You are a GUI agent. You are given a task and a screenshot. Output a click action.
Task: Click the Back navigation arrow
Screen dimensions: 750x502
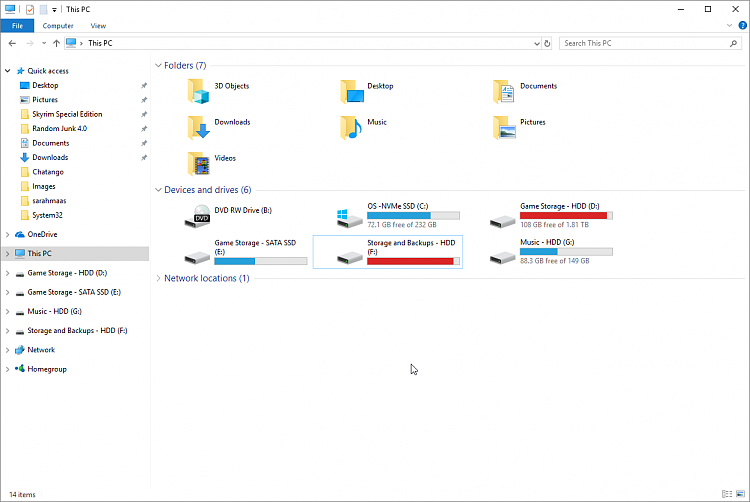12,43
